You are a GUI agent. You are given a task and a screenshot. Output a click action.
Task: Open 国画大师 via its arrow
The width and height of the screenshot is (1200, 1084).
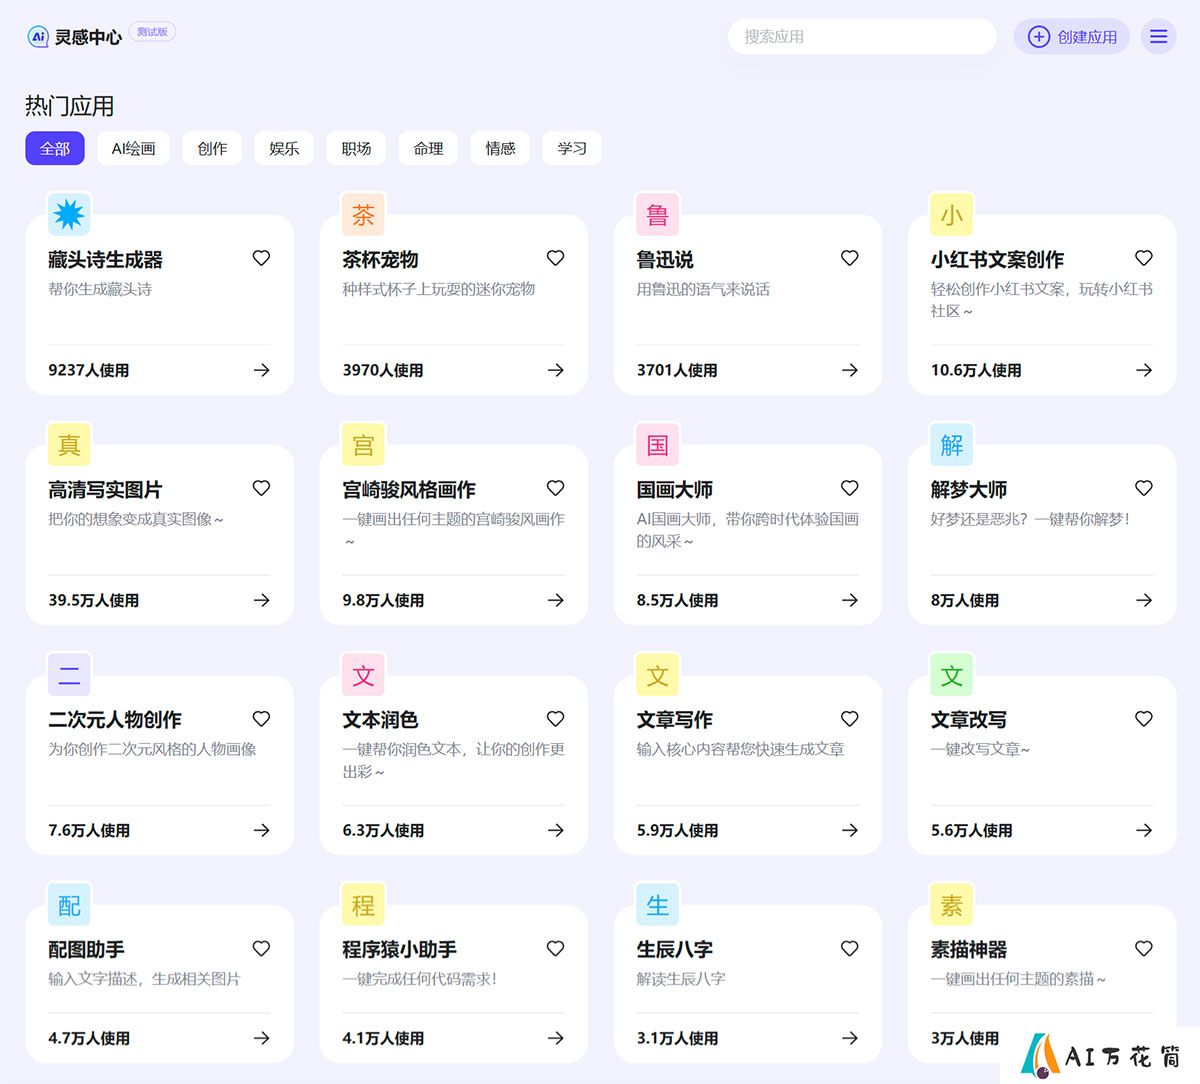click(x=849, y=600)
